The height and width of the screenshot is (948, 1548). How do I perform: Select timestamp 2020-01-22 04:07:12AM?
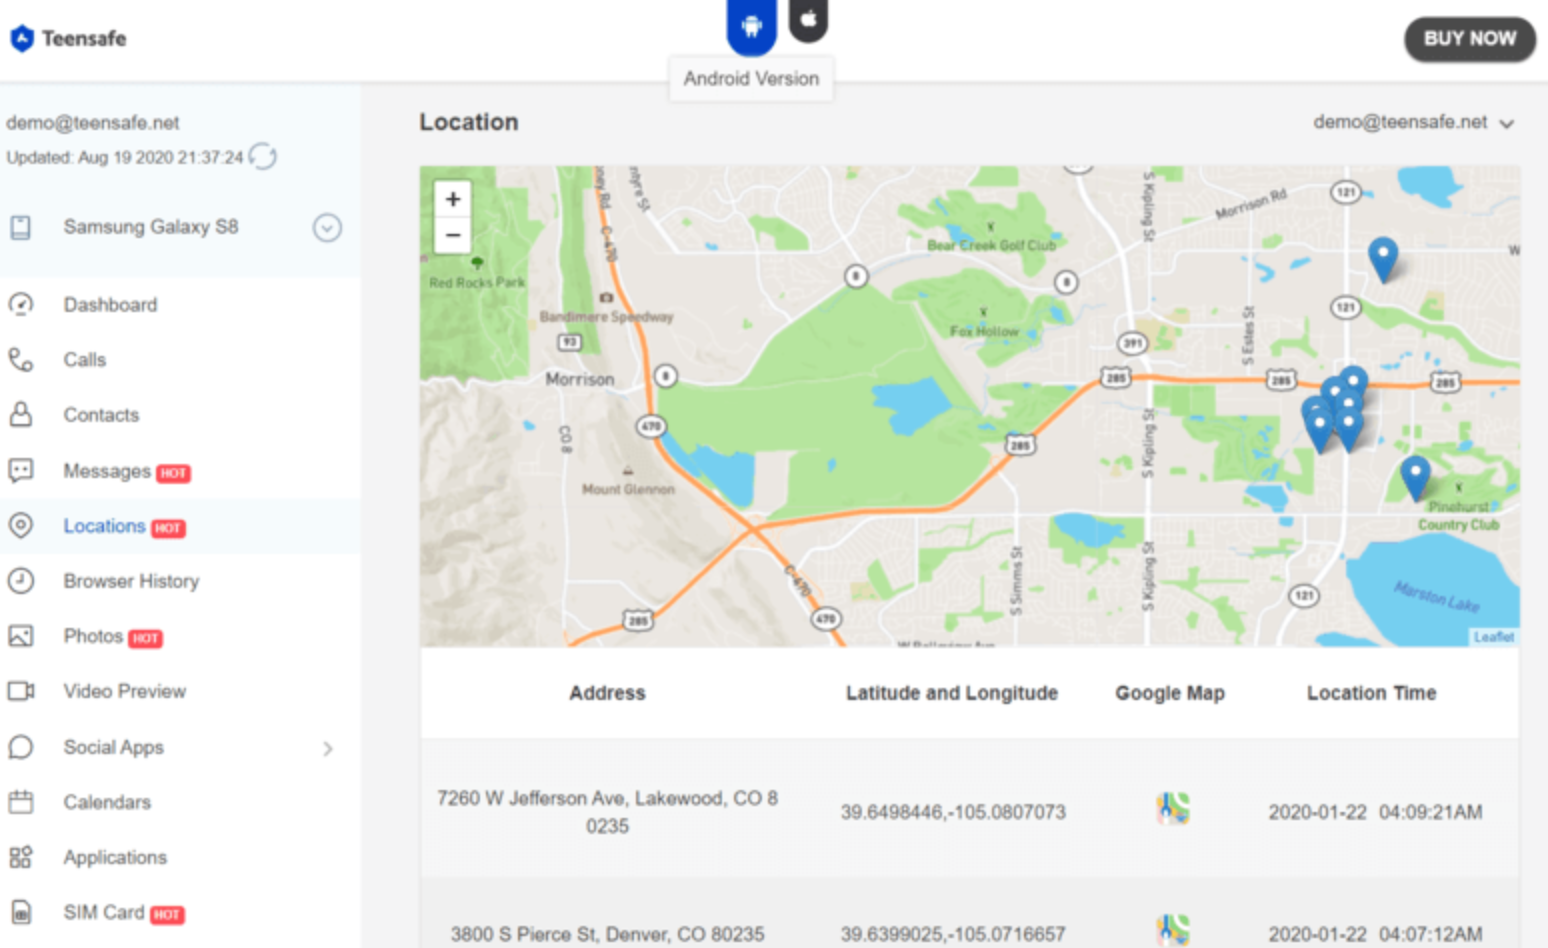pyautogui.click(x=1375, y=934)
